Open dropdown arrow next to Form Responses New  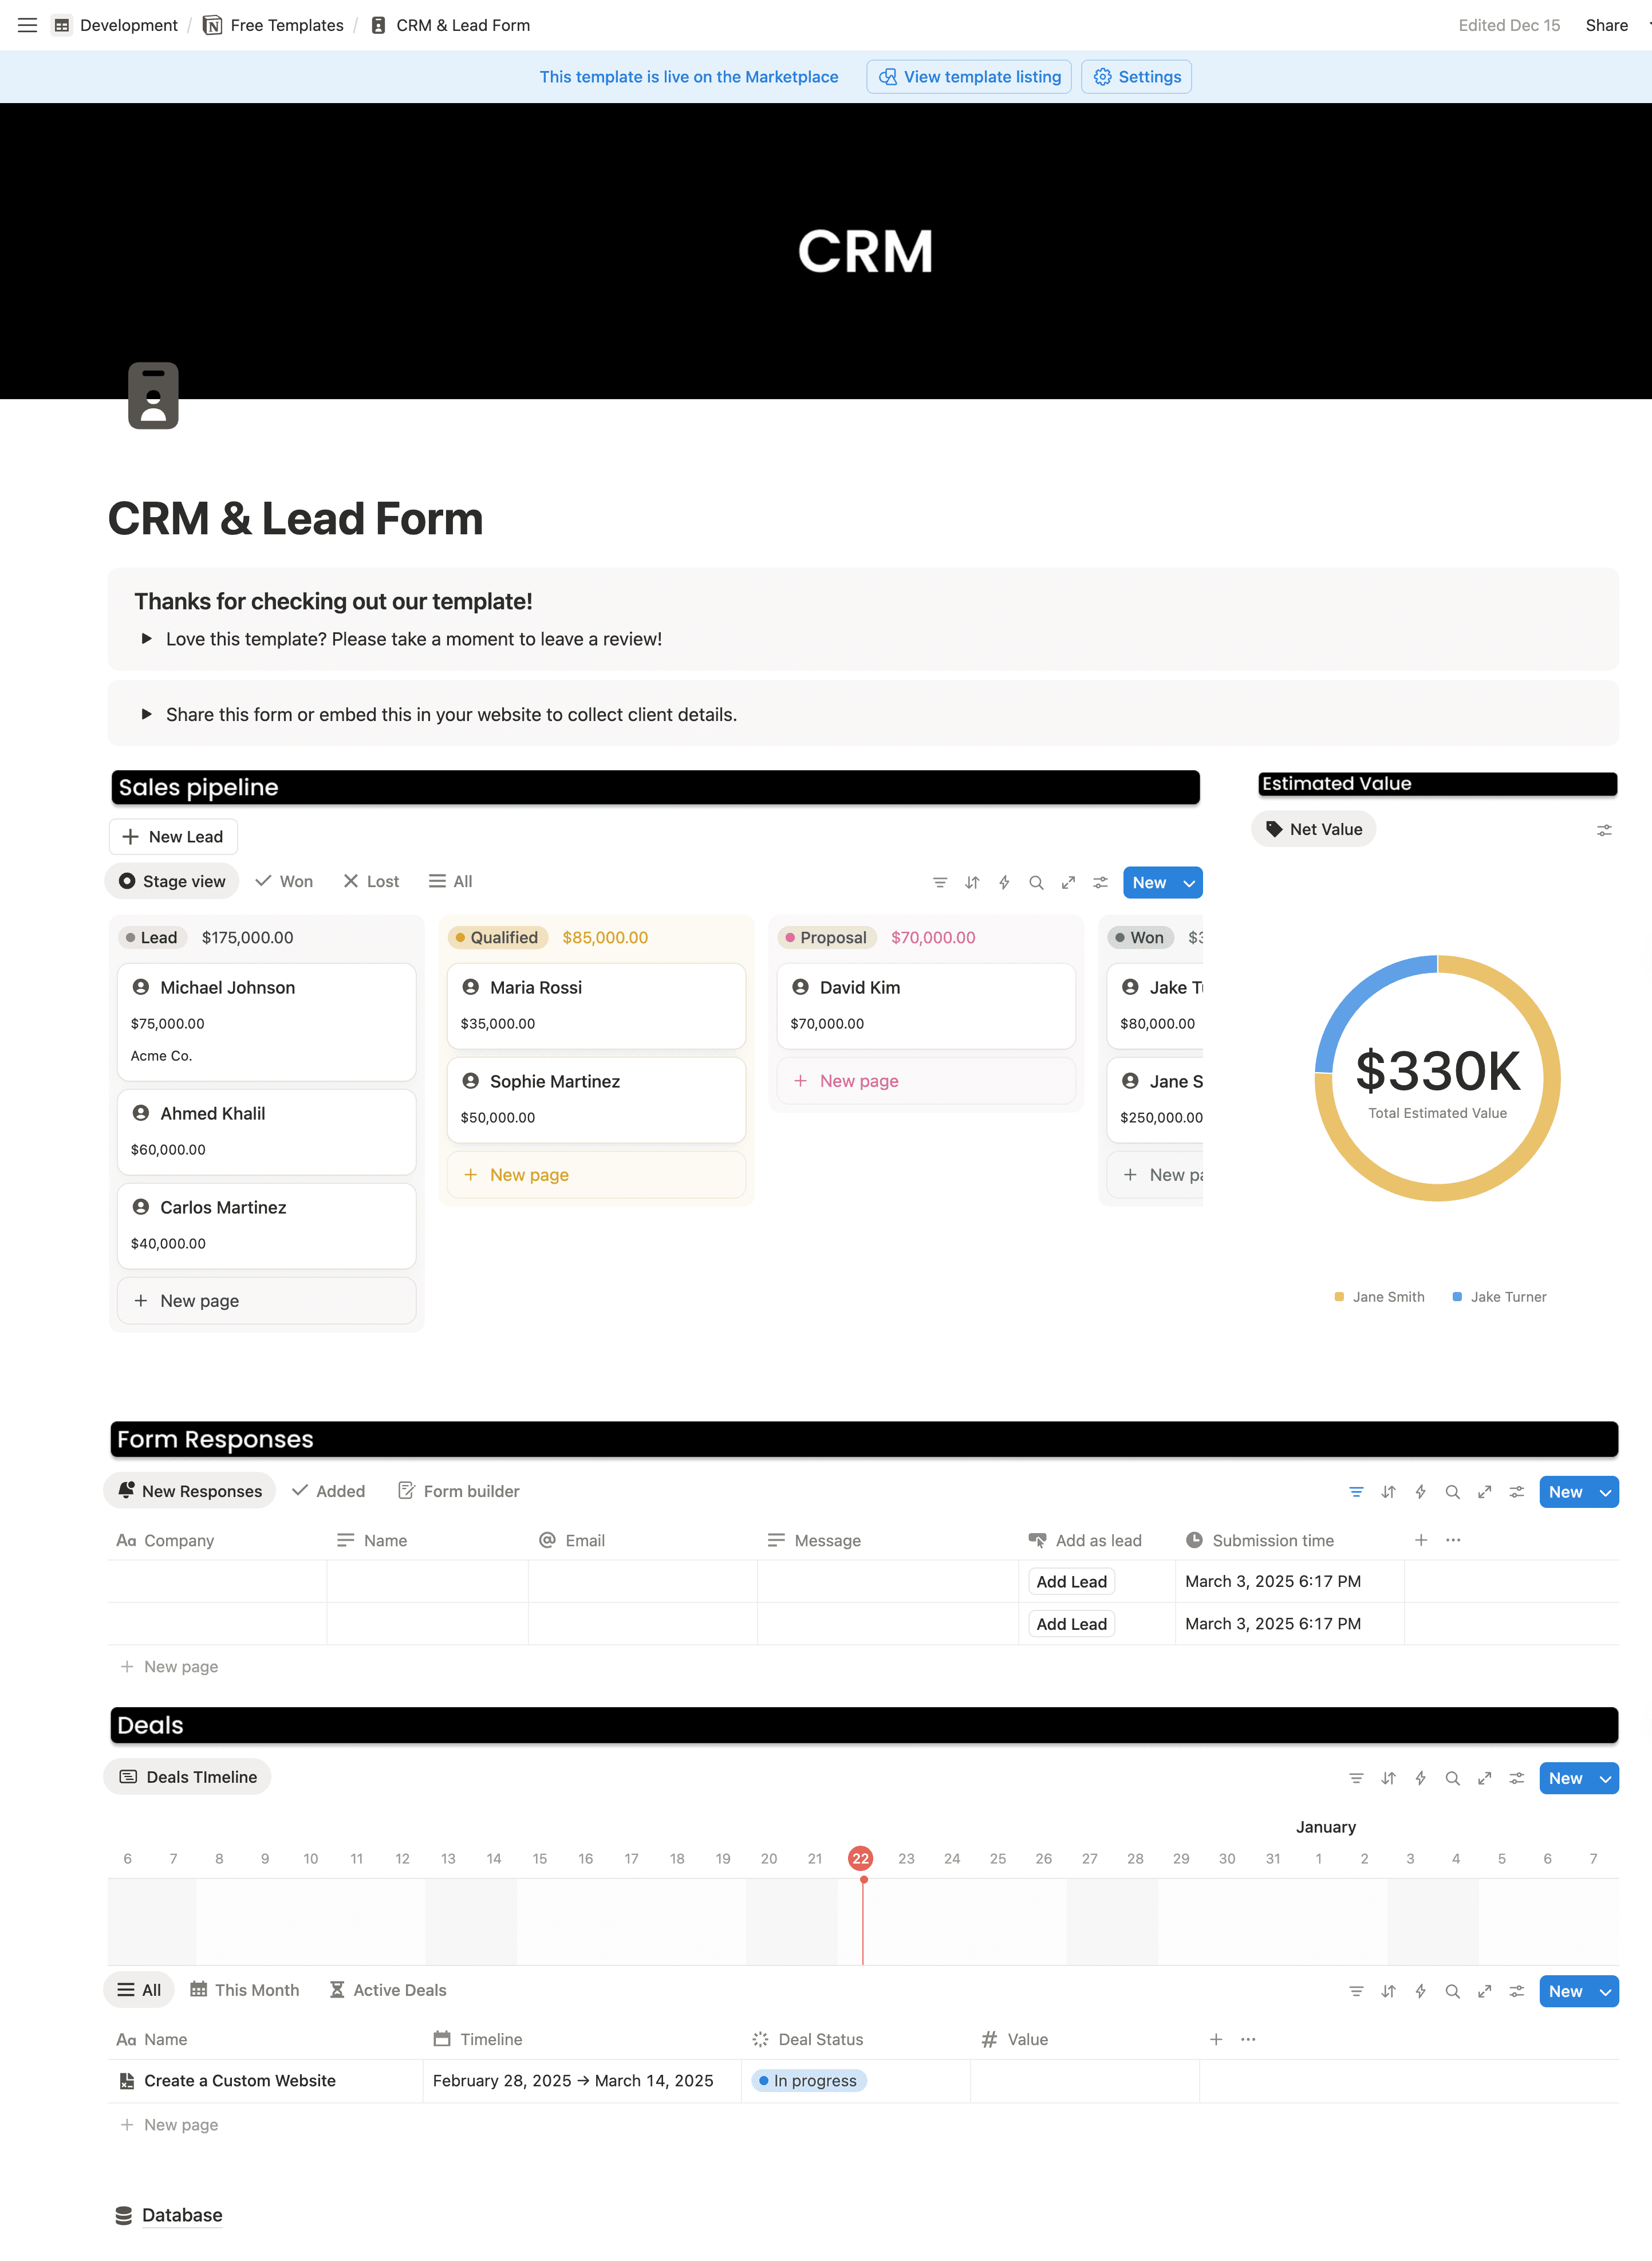(1605, 1491)
